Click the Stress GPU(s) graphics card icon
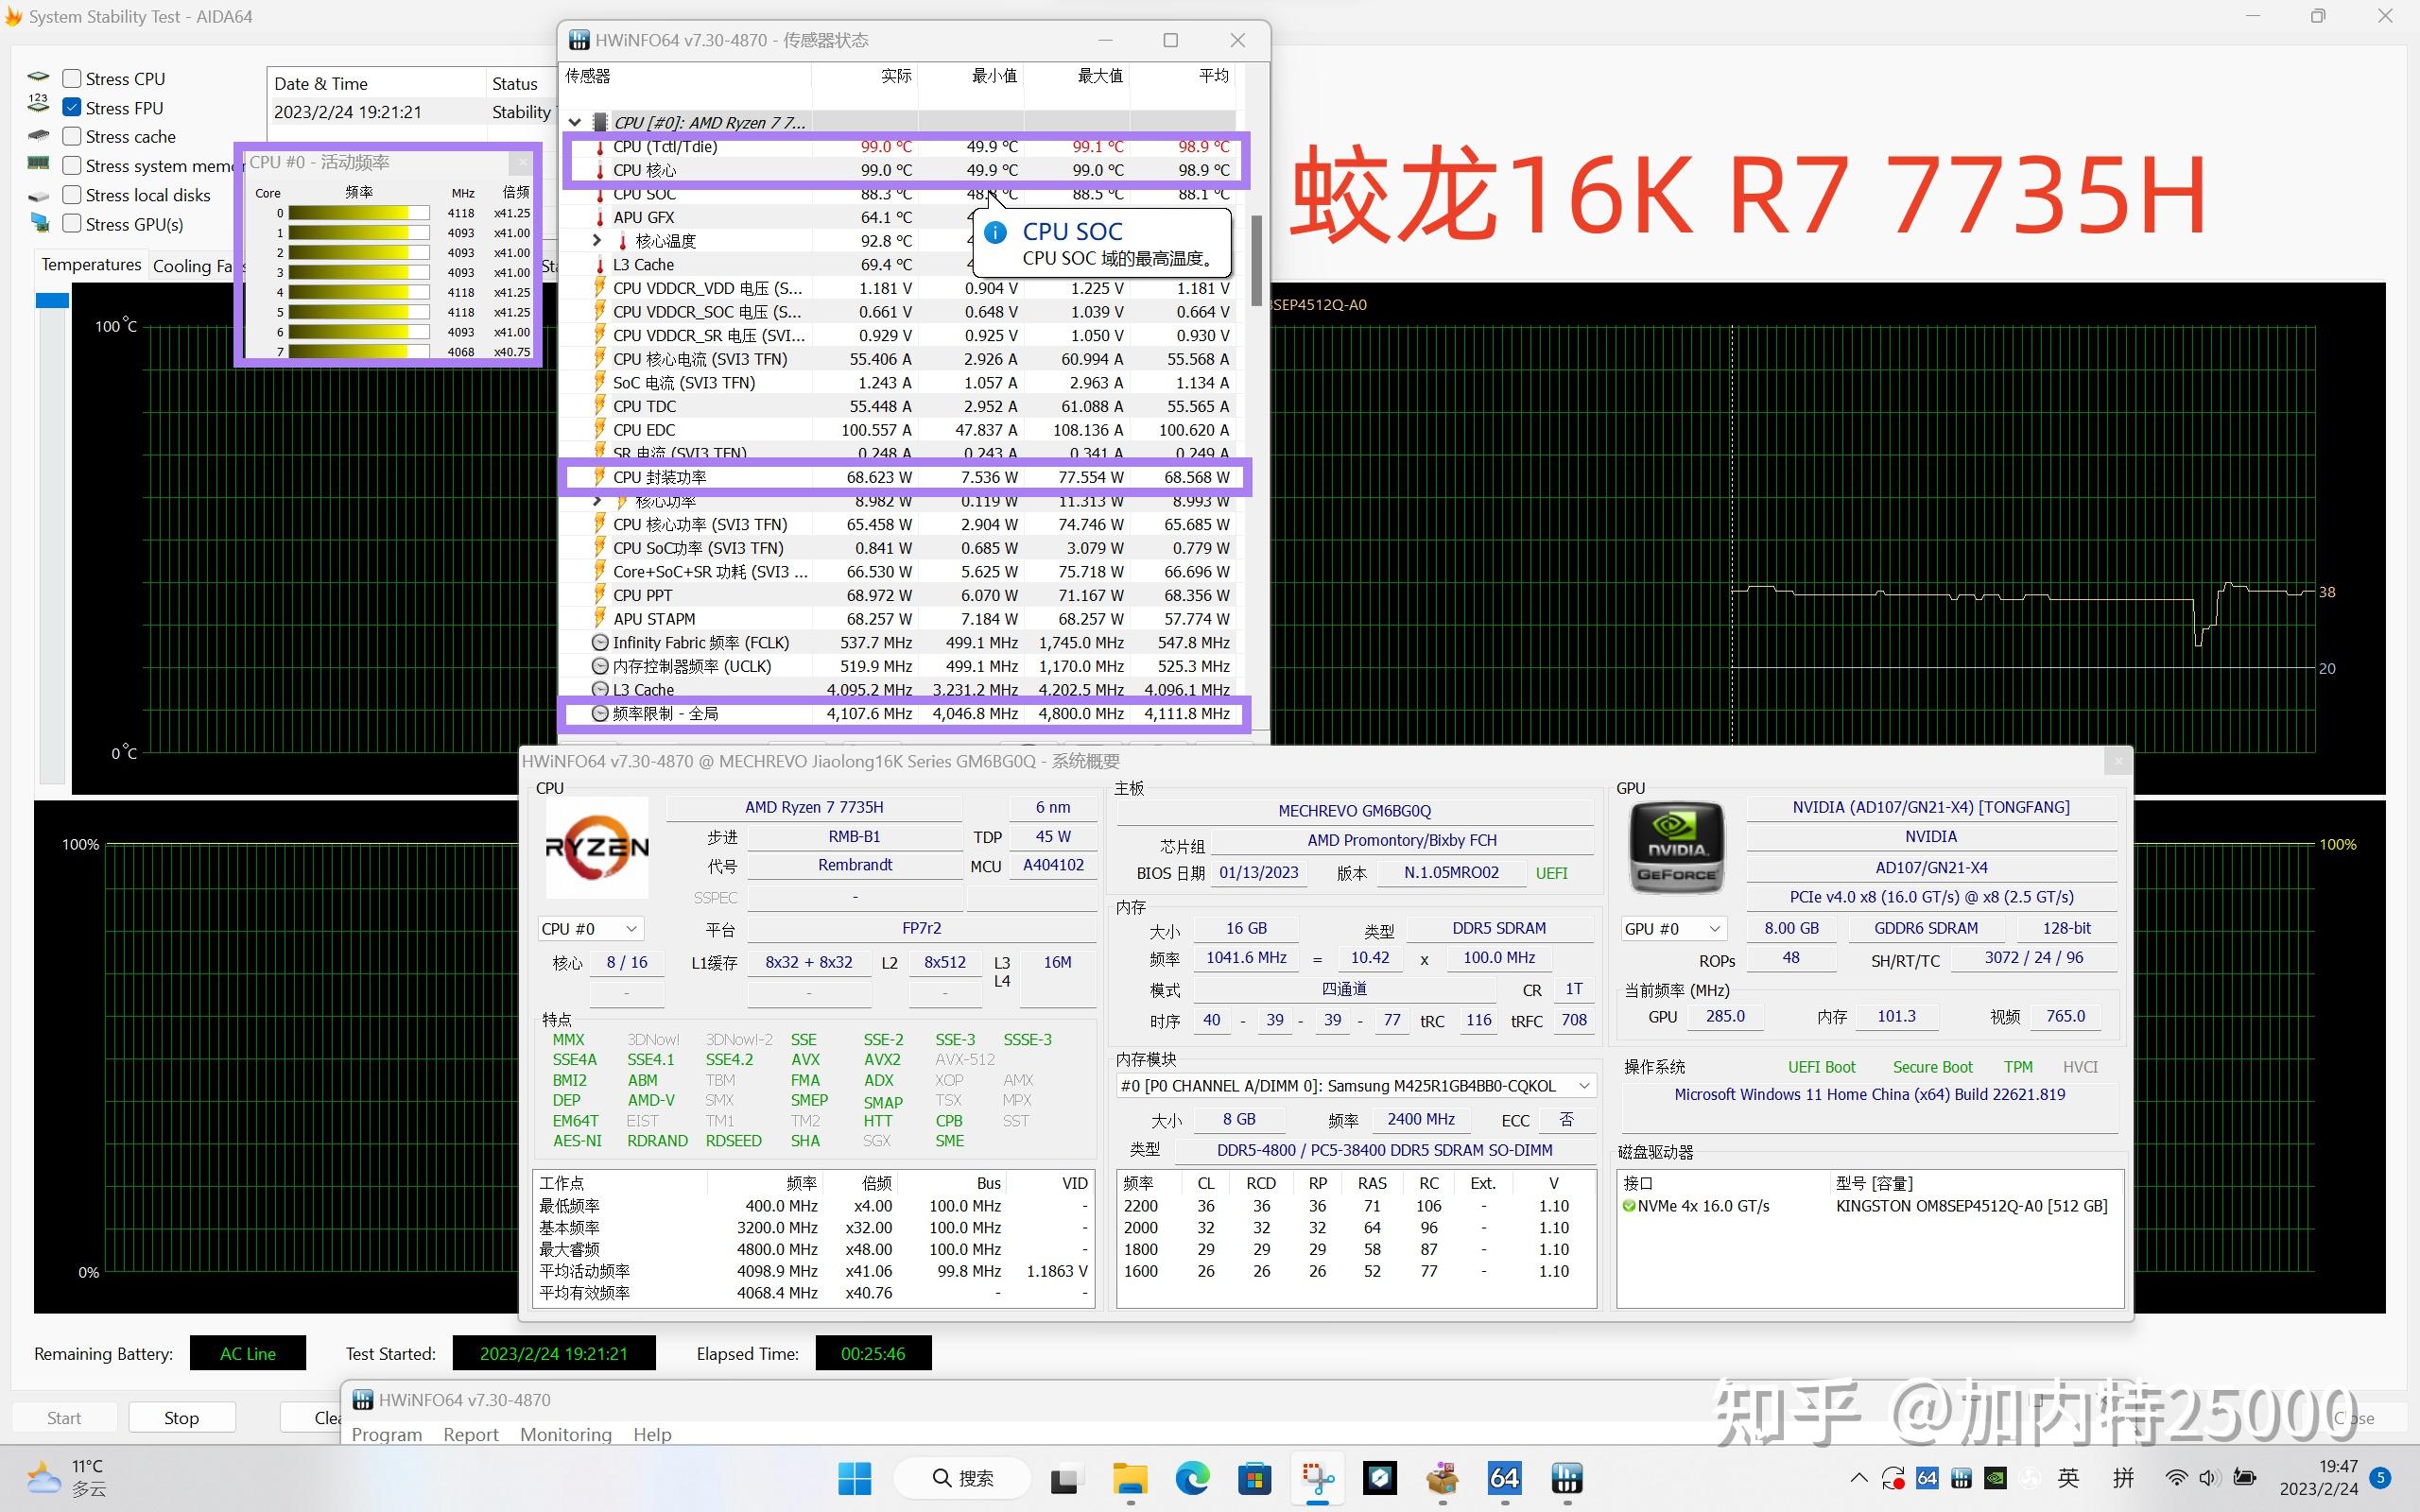Image resolution: width=2420 pixels, height=1512 pixels. (38, 224)
